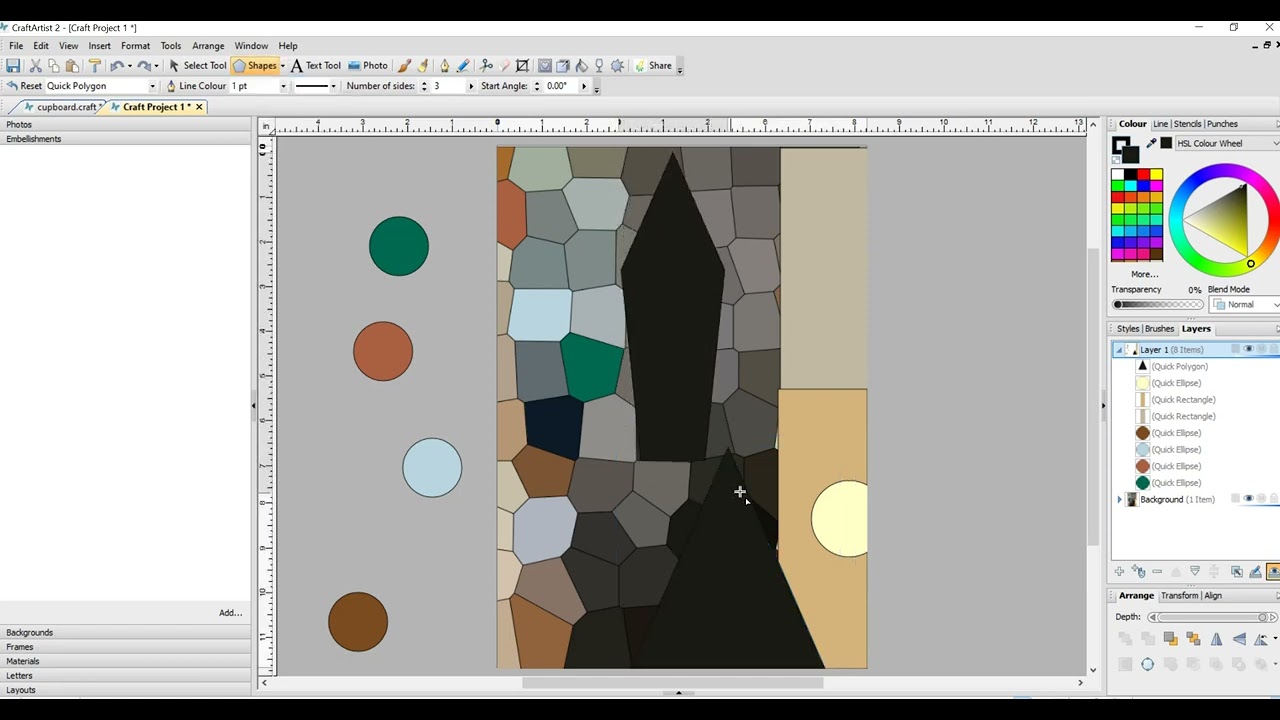Viewport: 1280px width, 720px height.
Task: Click the Undo arrow icon
Action: coord(117,66)
